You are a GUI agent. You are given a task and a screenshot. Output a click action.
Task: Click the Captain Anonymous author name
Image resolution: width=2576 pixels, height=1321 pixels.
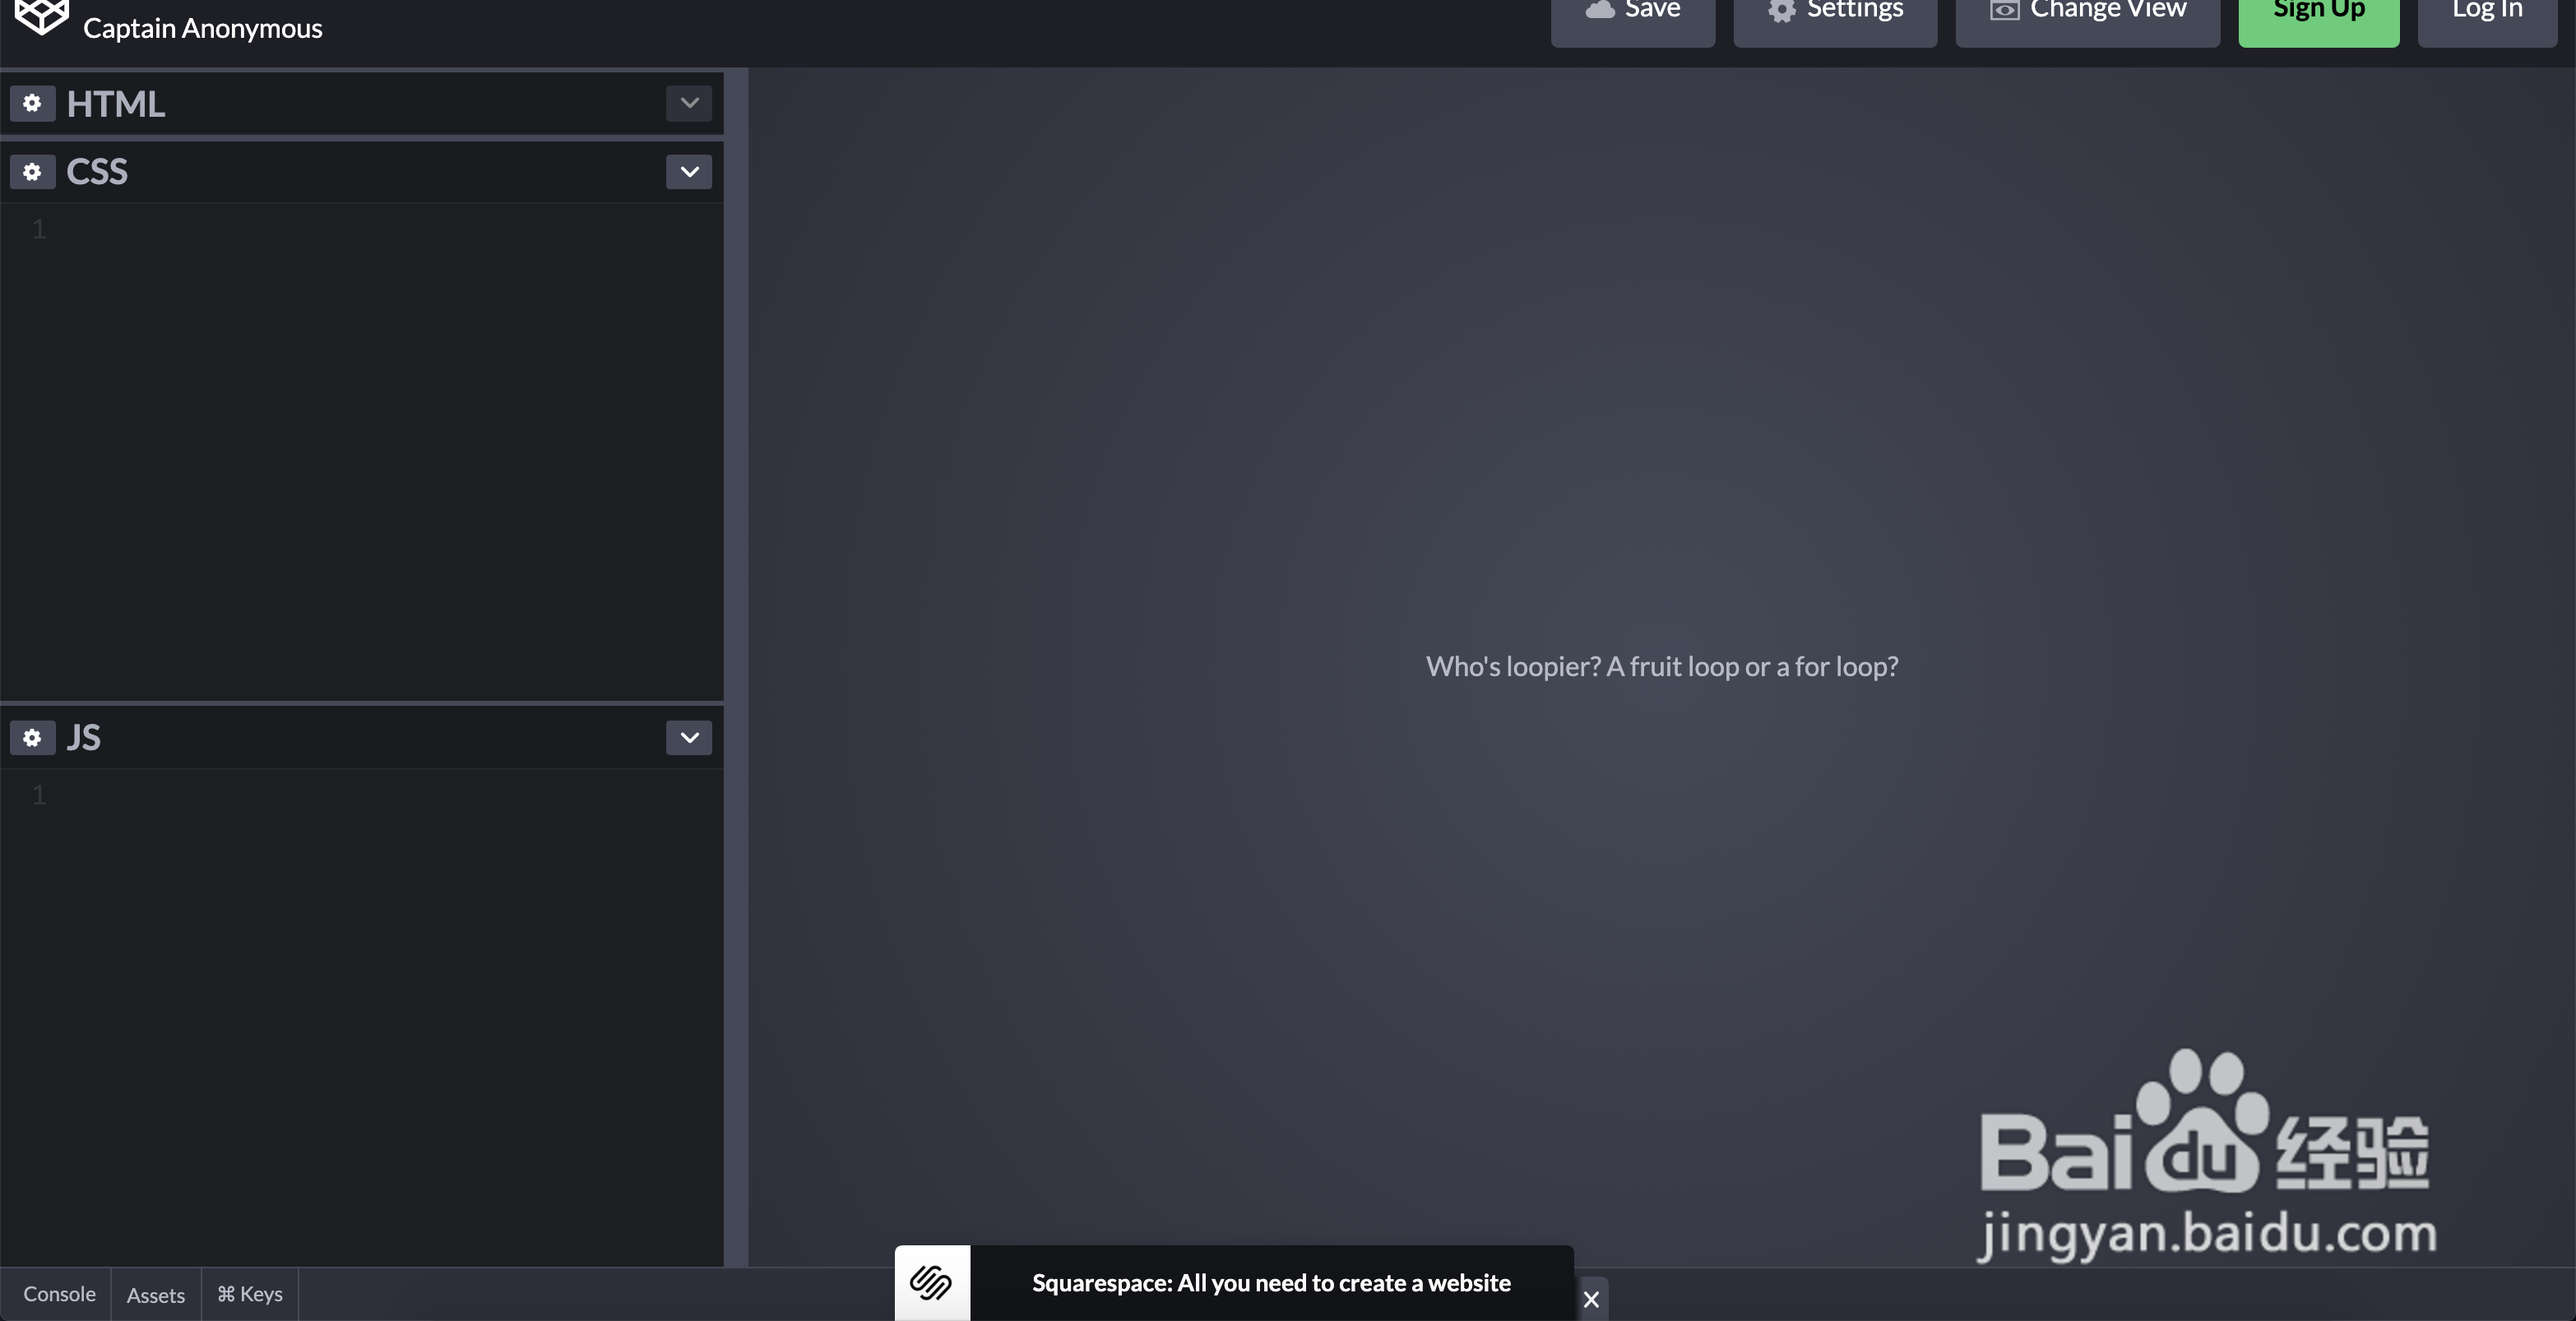203,28
